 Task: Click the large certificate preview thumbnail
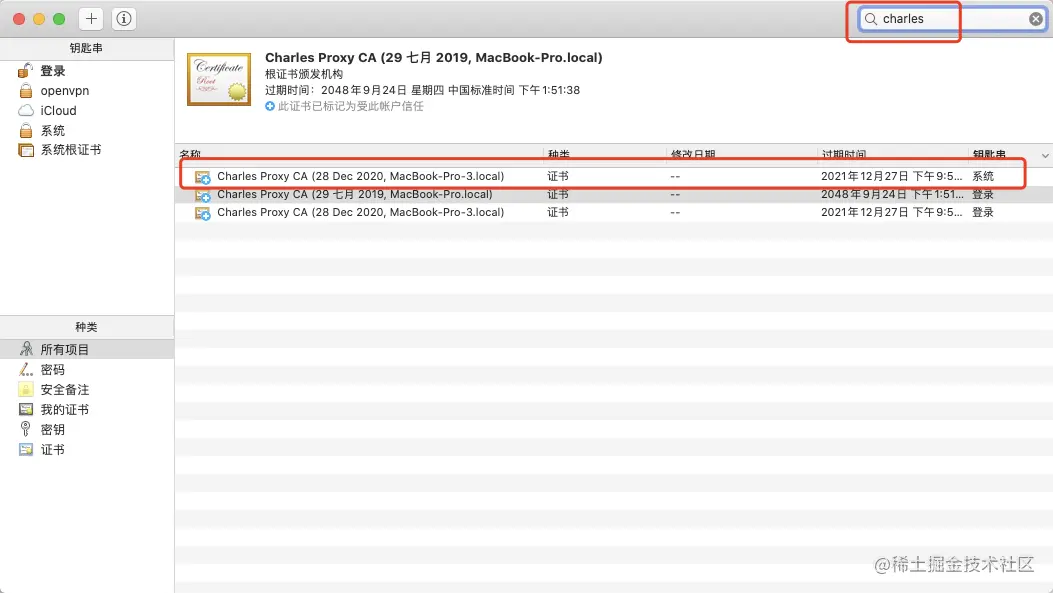(x=219, y=79)
